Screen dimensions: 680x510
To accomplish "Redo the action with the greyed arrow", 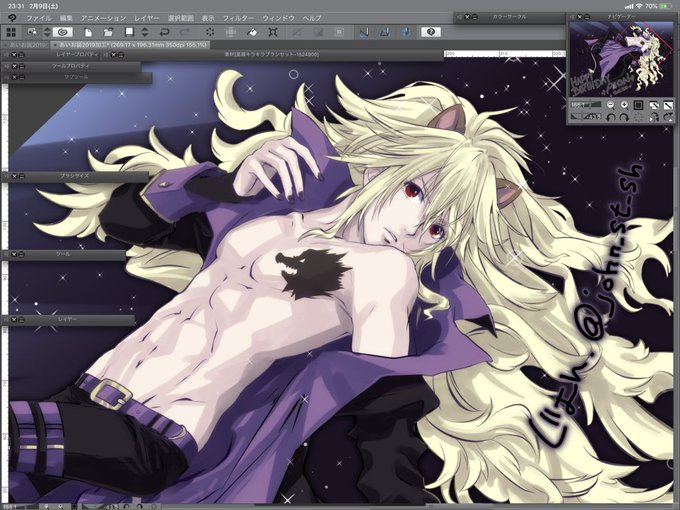I will (x=185, y=32).
